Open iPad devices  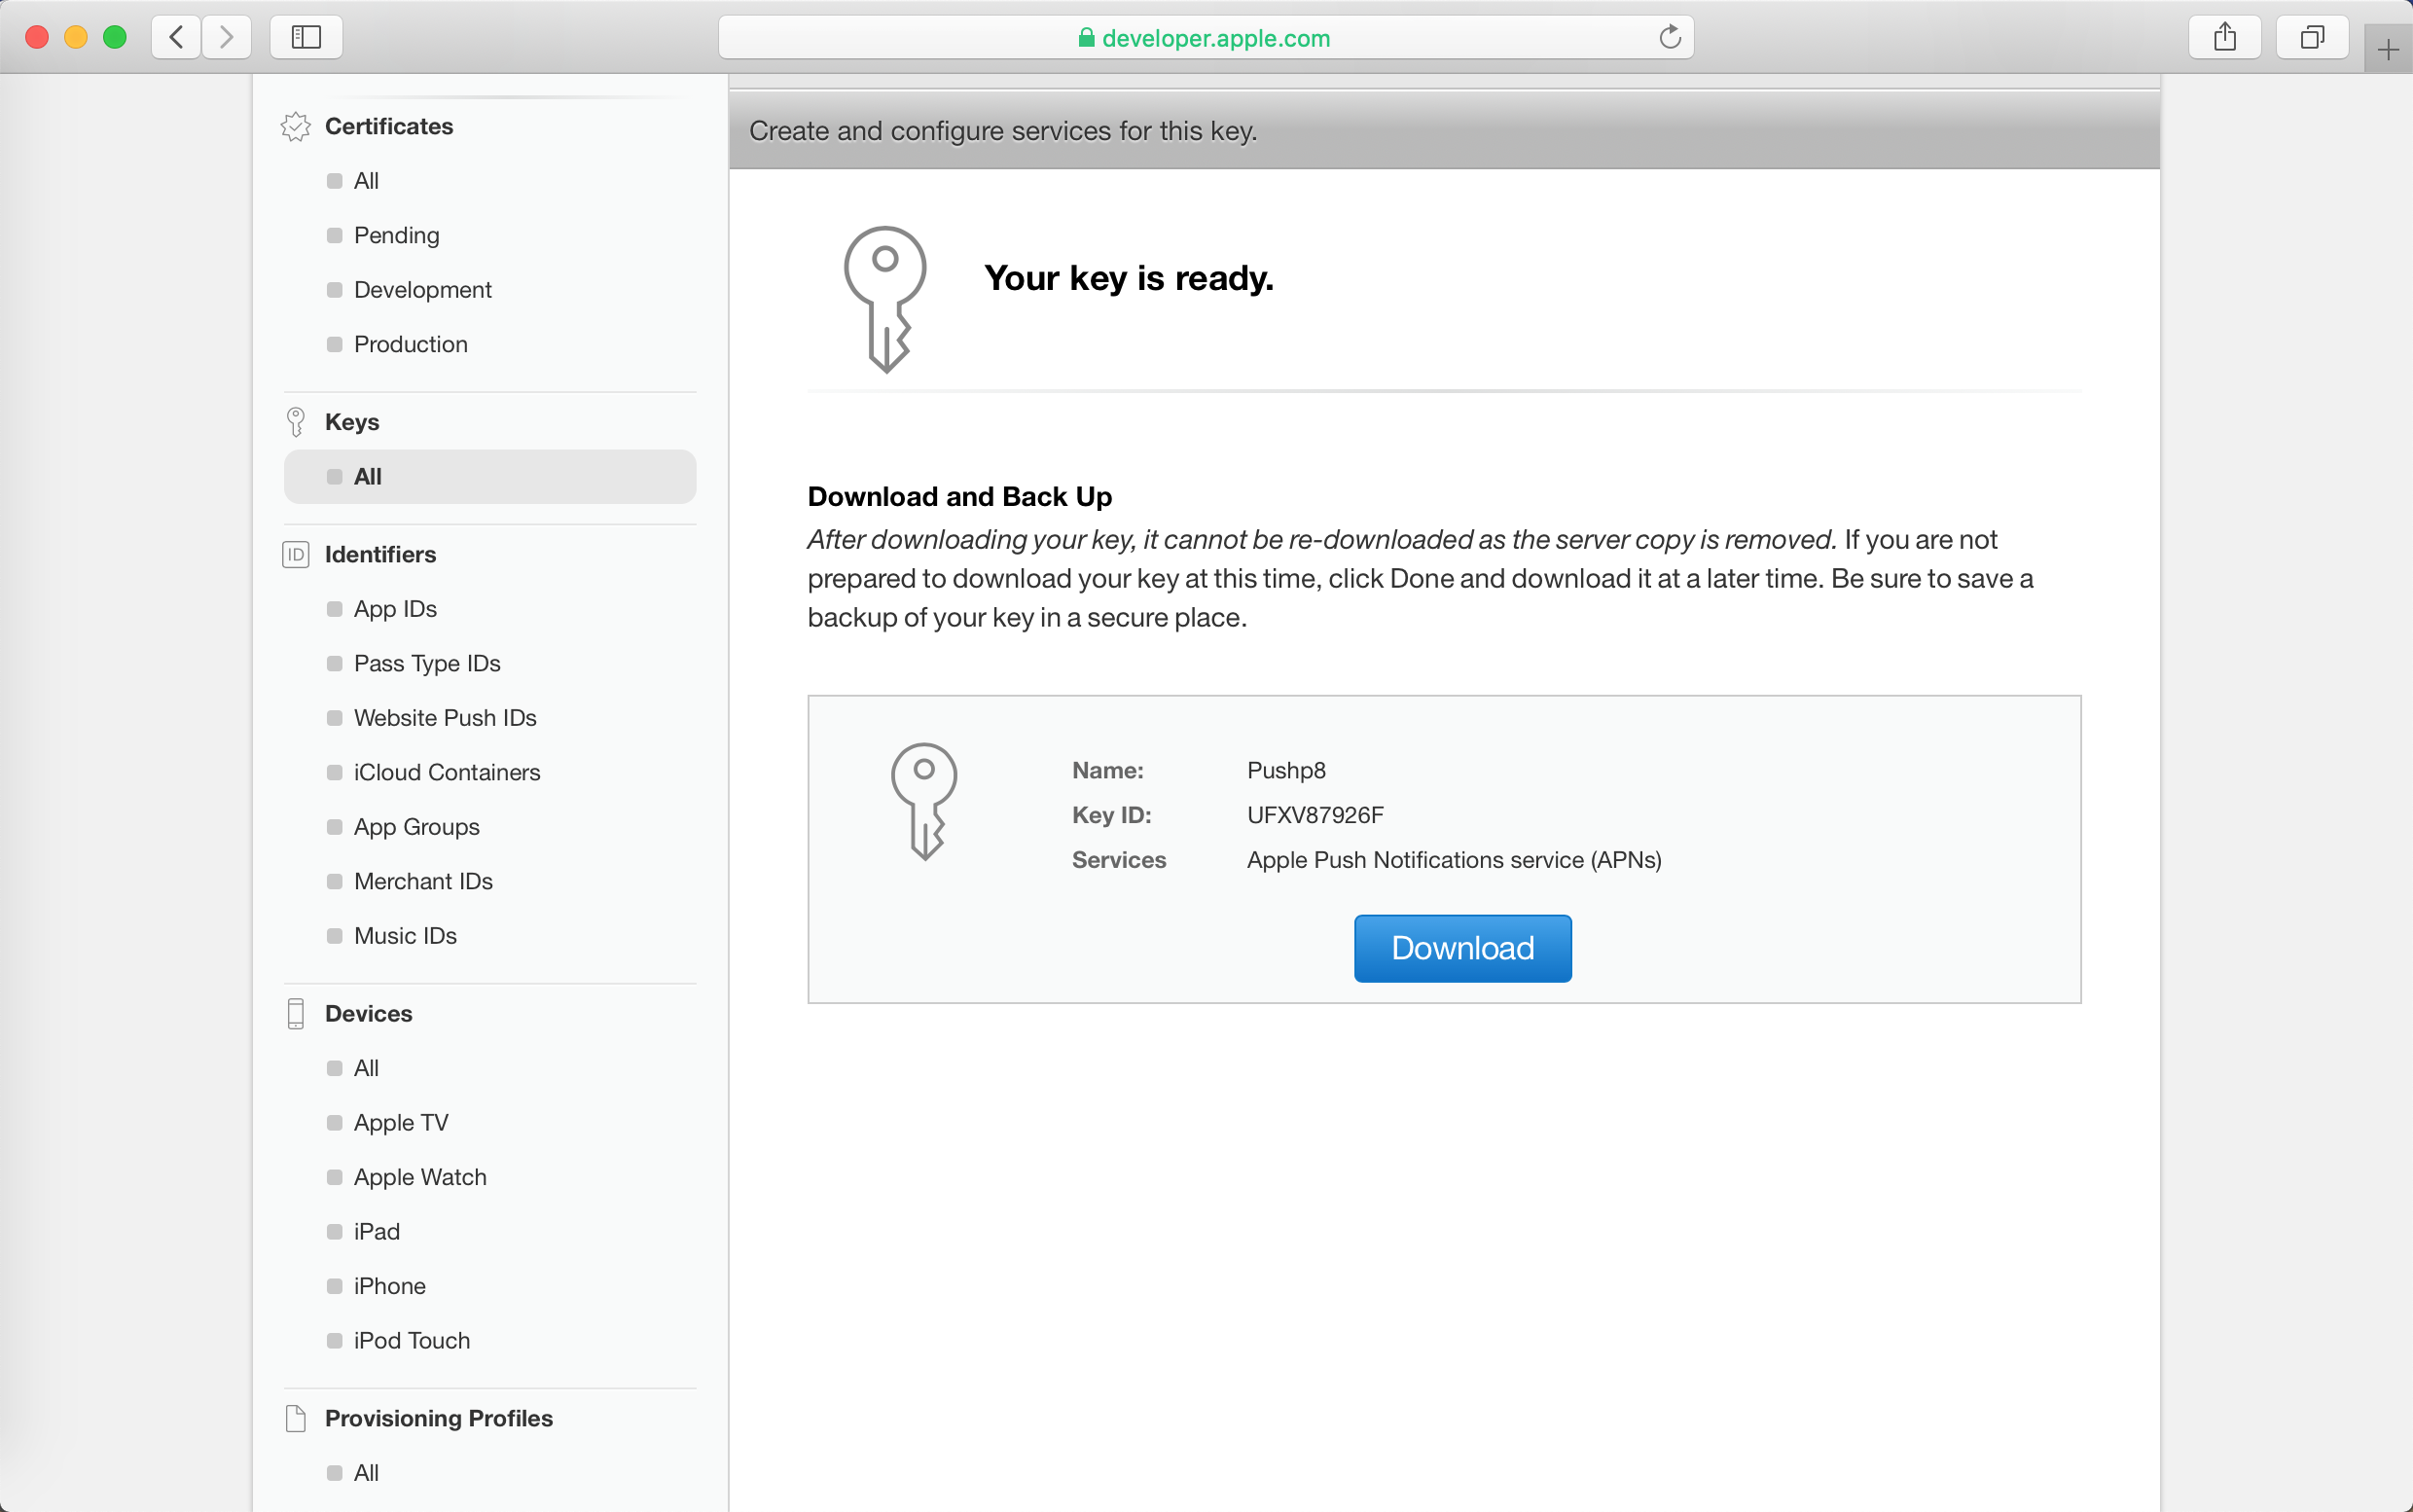click(x=376, y=1232)
